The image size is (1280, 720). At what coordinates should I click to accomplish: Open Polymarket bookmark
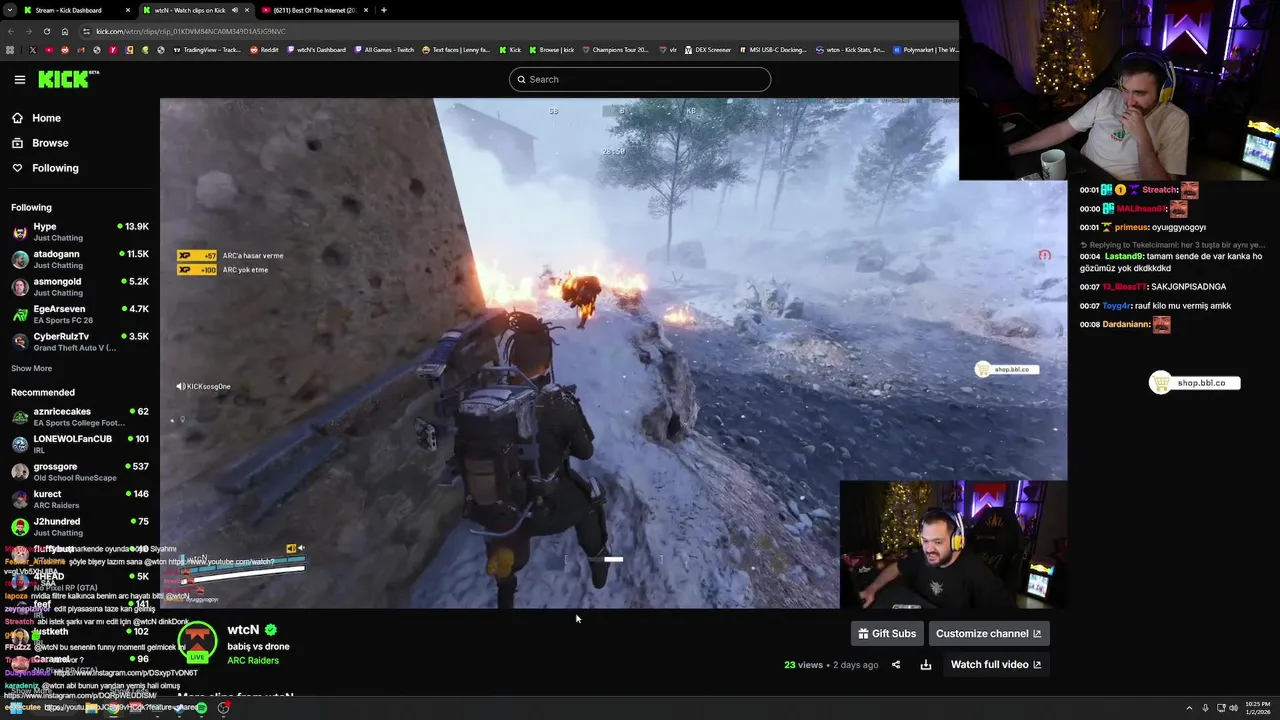[x=926, y=50]
